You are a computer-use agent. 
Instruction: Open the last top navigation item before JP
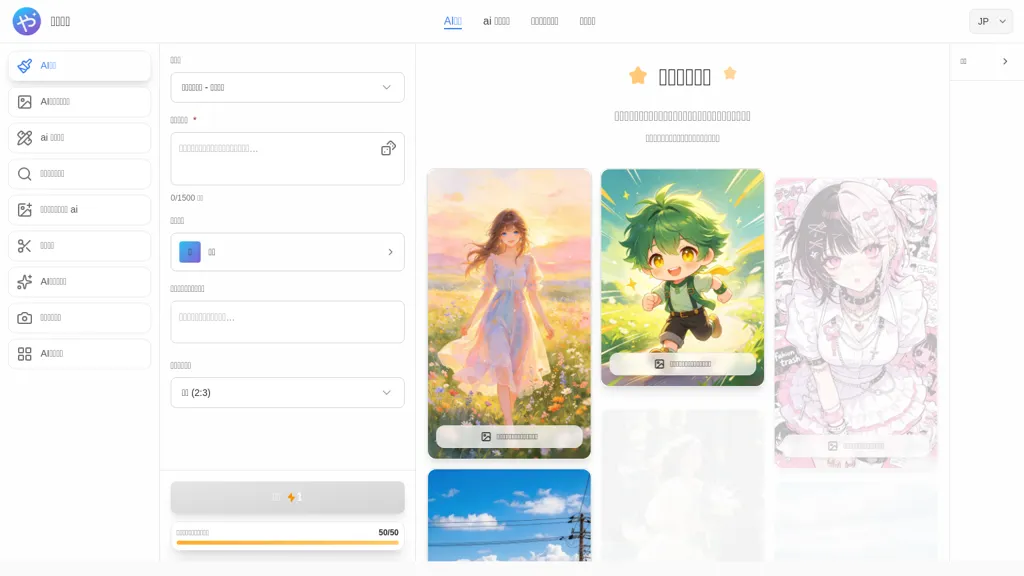click(x=587, y=22)
